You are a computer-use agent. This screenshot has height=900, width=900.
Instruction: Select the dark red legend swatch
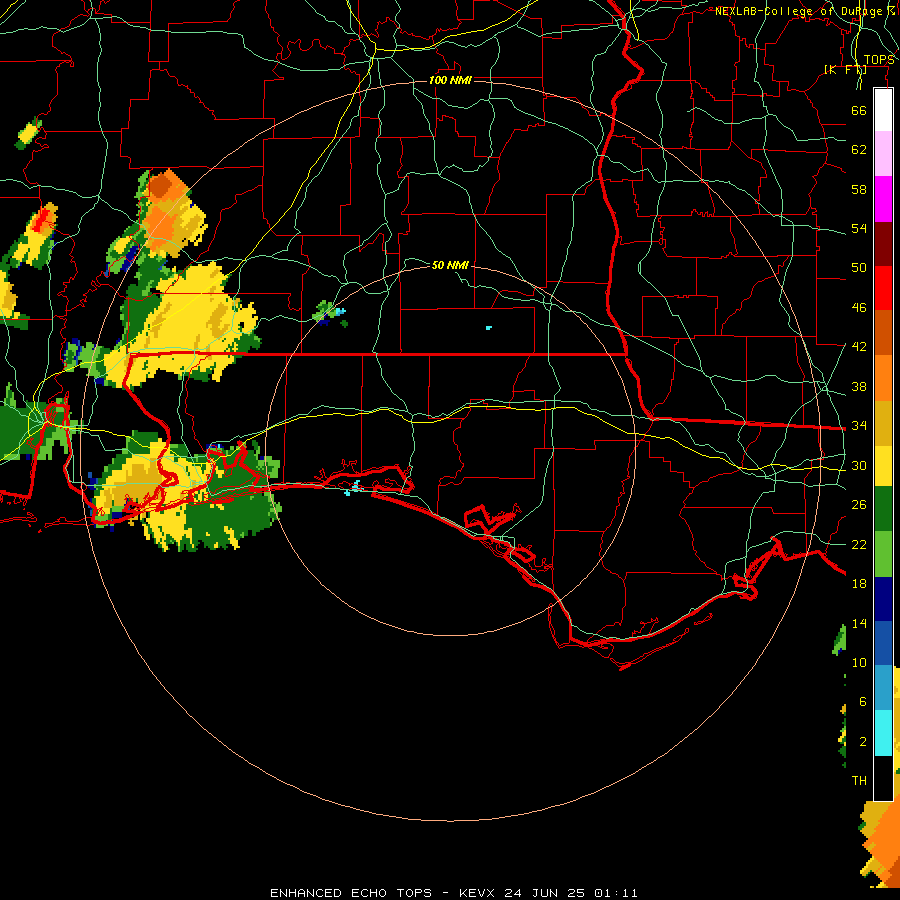pyautogui.click(x=883, y=243)
